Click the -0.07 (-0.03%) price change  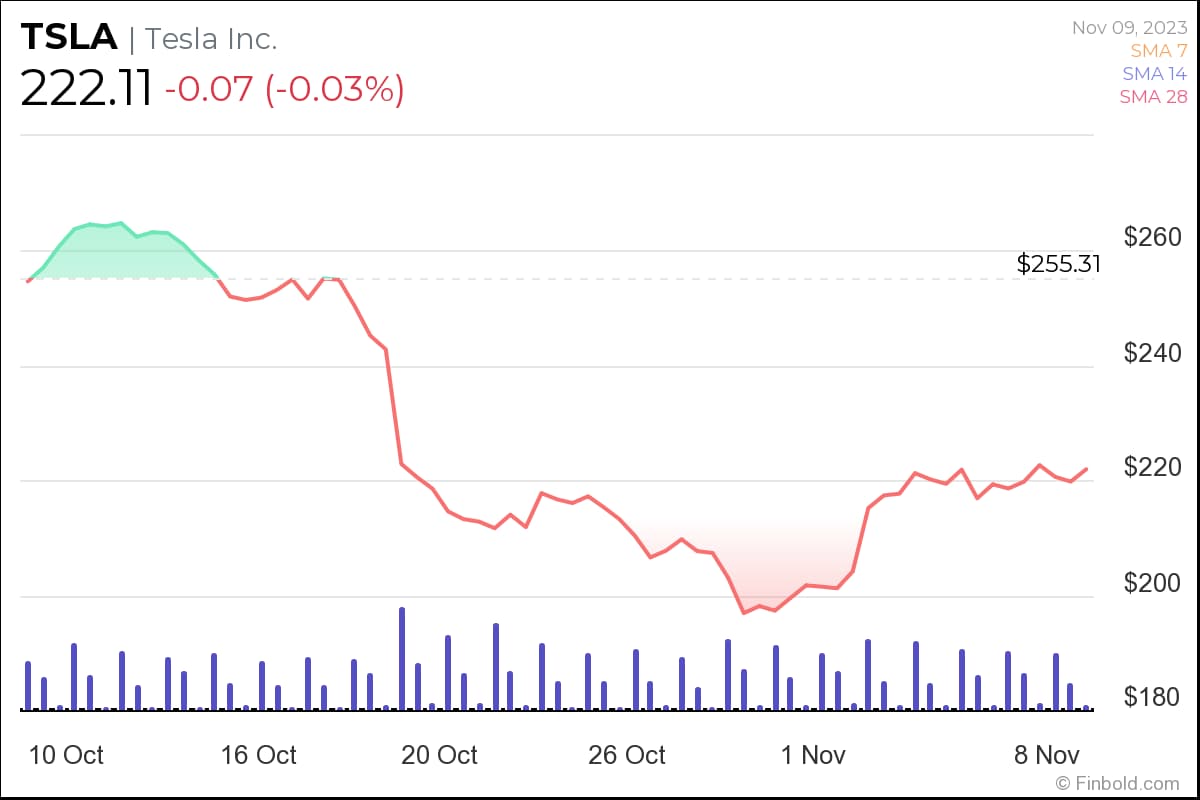[x=284, y=89]
